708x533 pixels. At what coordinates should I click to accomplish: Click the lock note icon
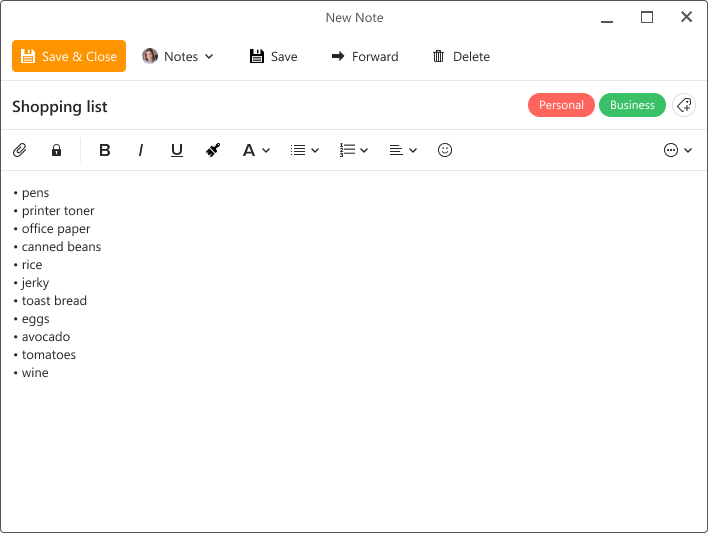point(56,150)
